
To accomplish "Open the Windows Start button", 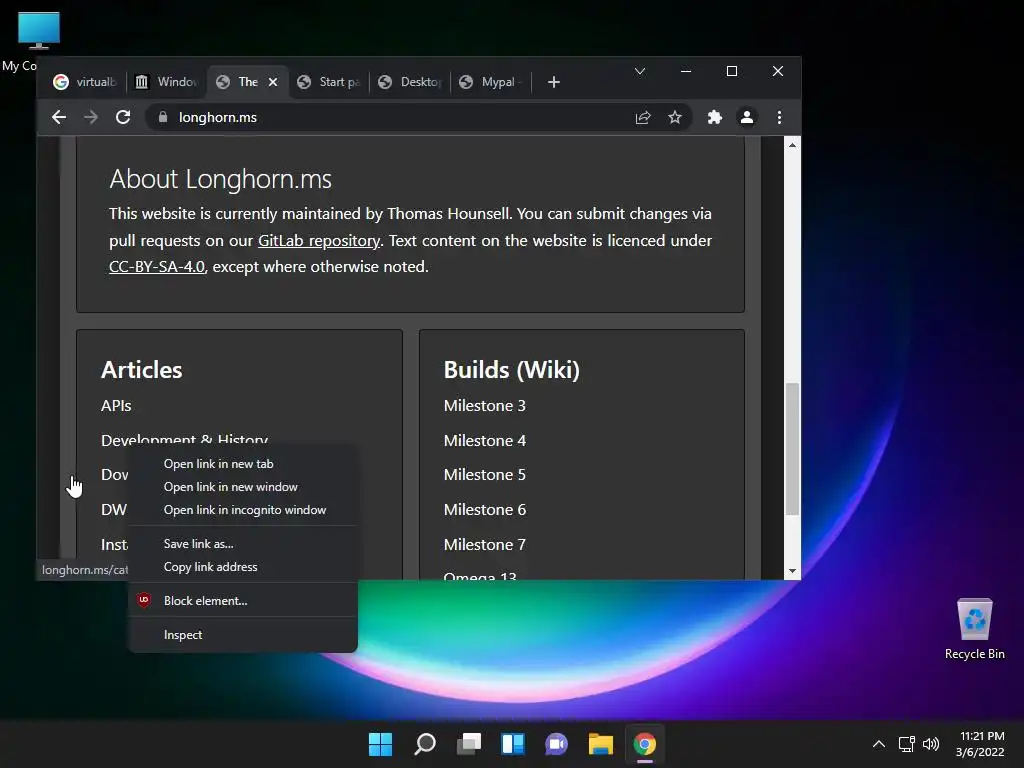I will point(380,744).
